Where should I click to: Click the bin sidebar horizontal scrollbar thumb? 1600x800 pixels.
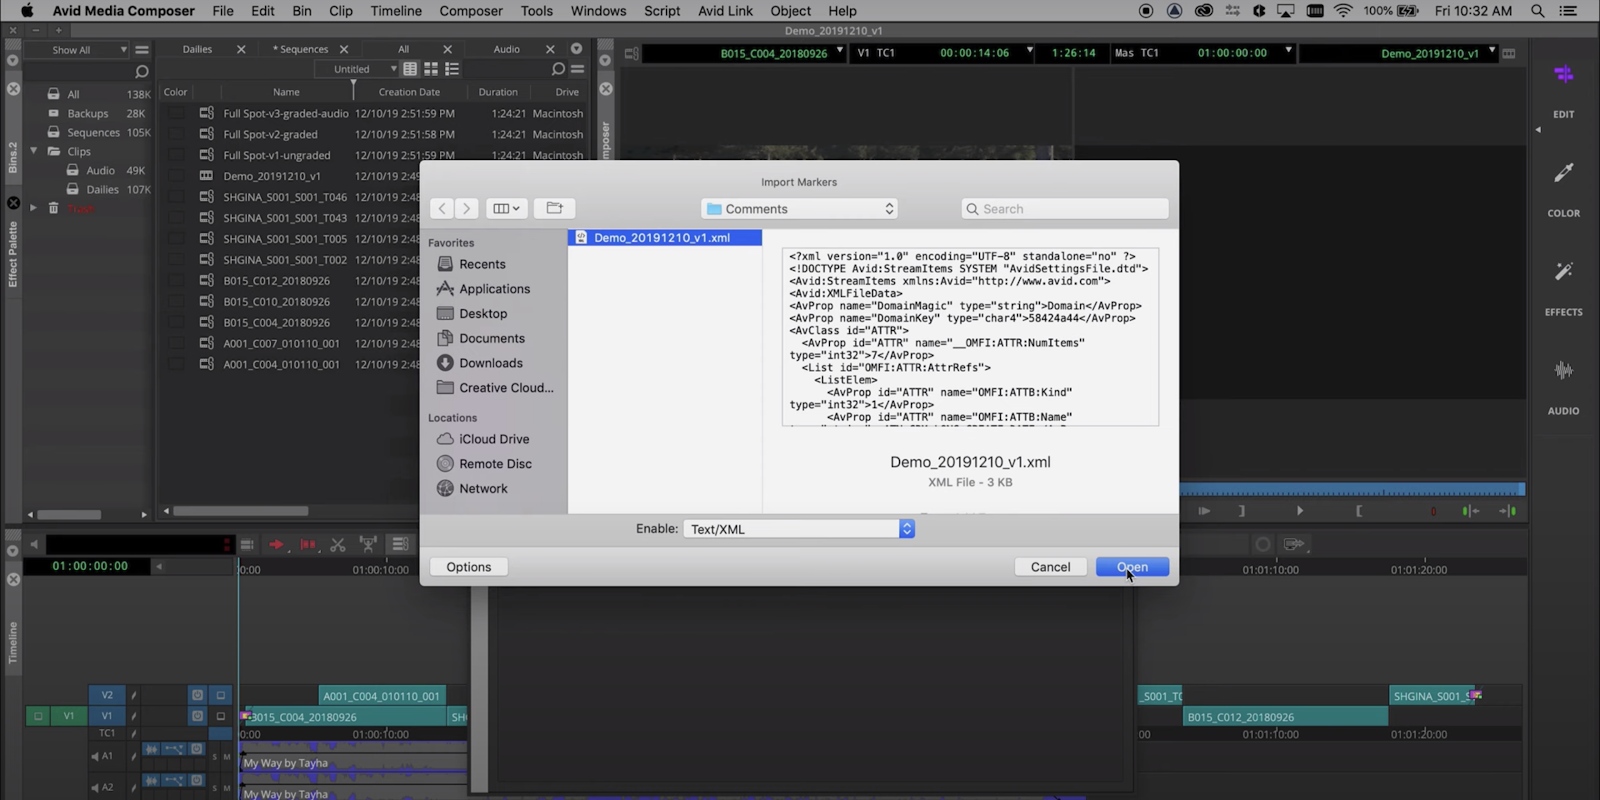pos(69,514)
